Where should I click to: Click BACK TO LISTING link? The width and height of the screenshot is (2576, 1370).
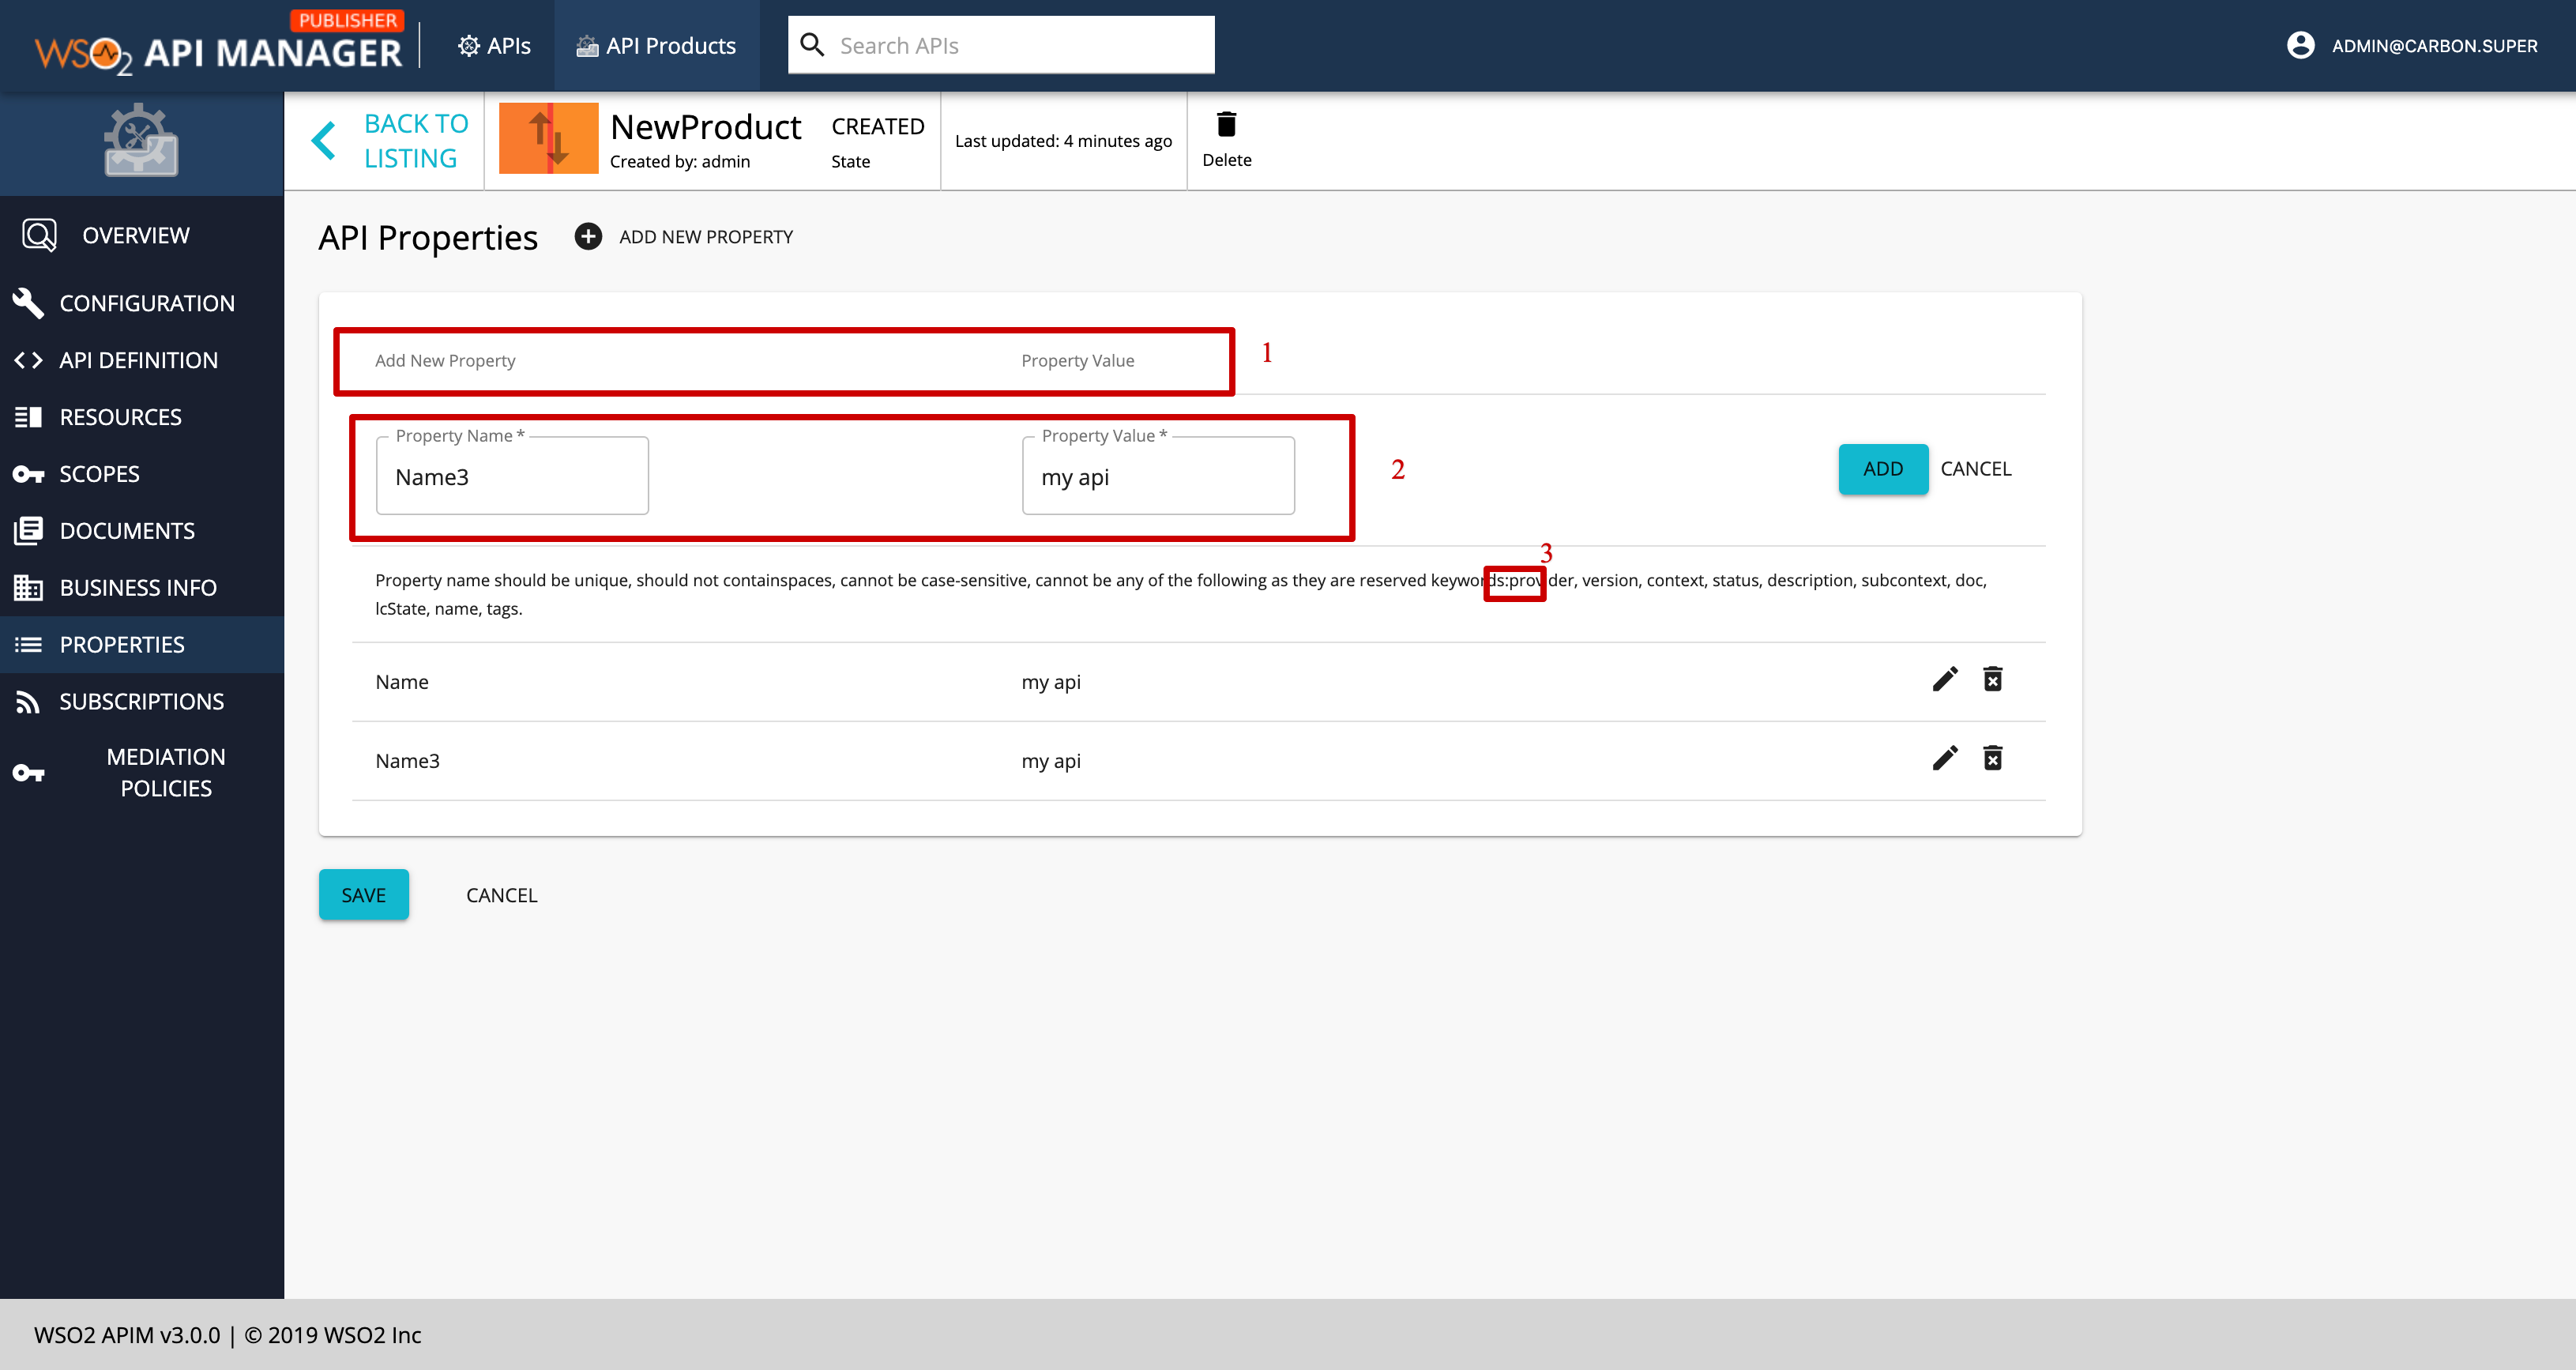[416, 140]
